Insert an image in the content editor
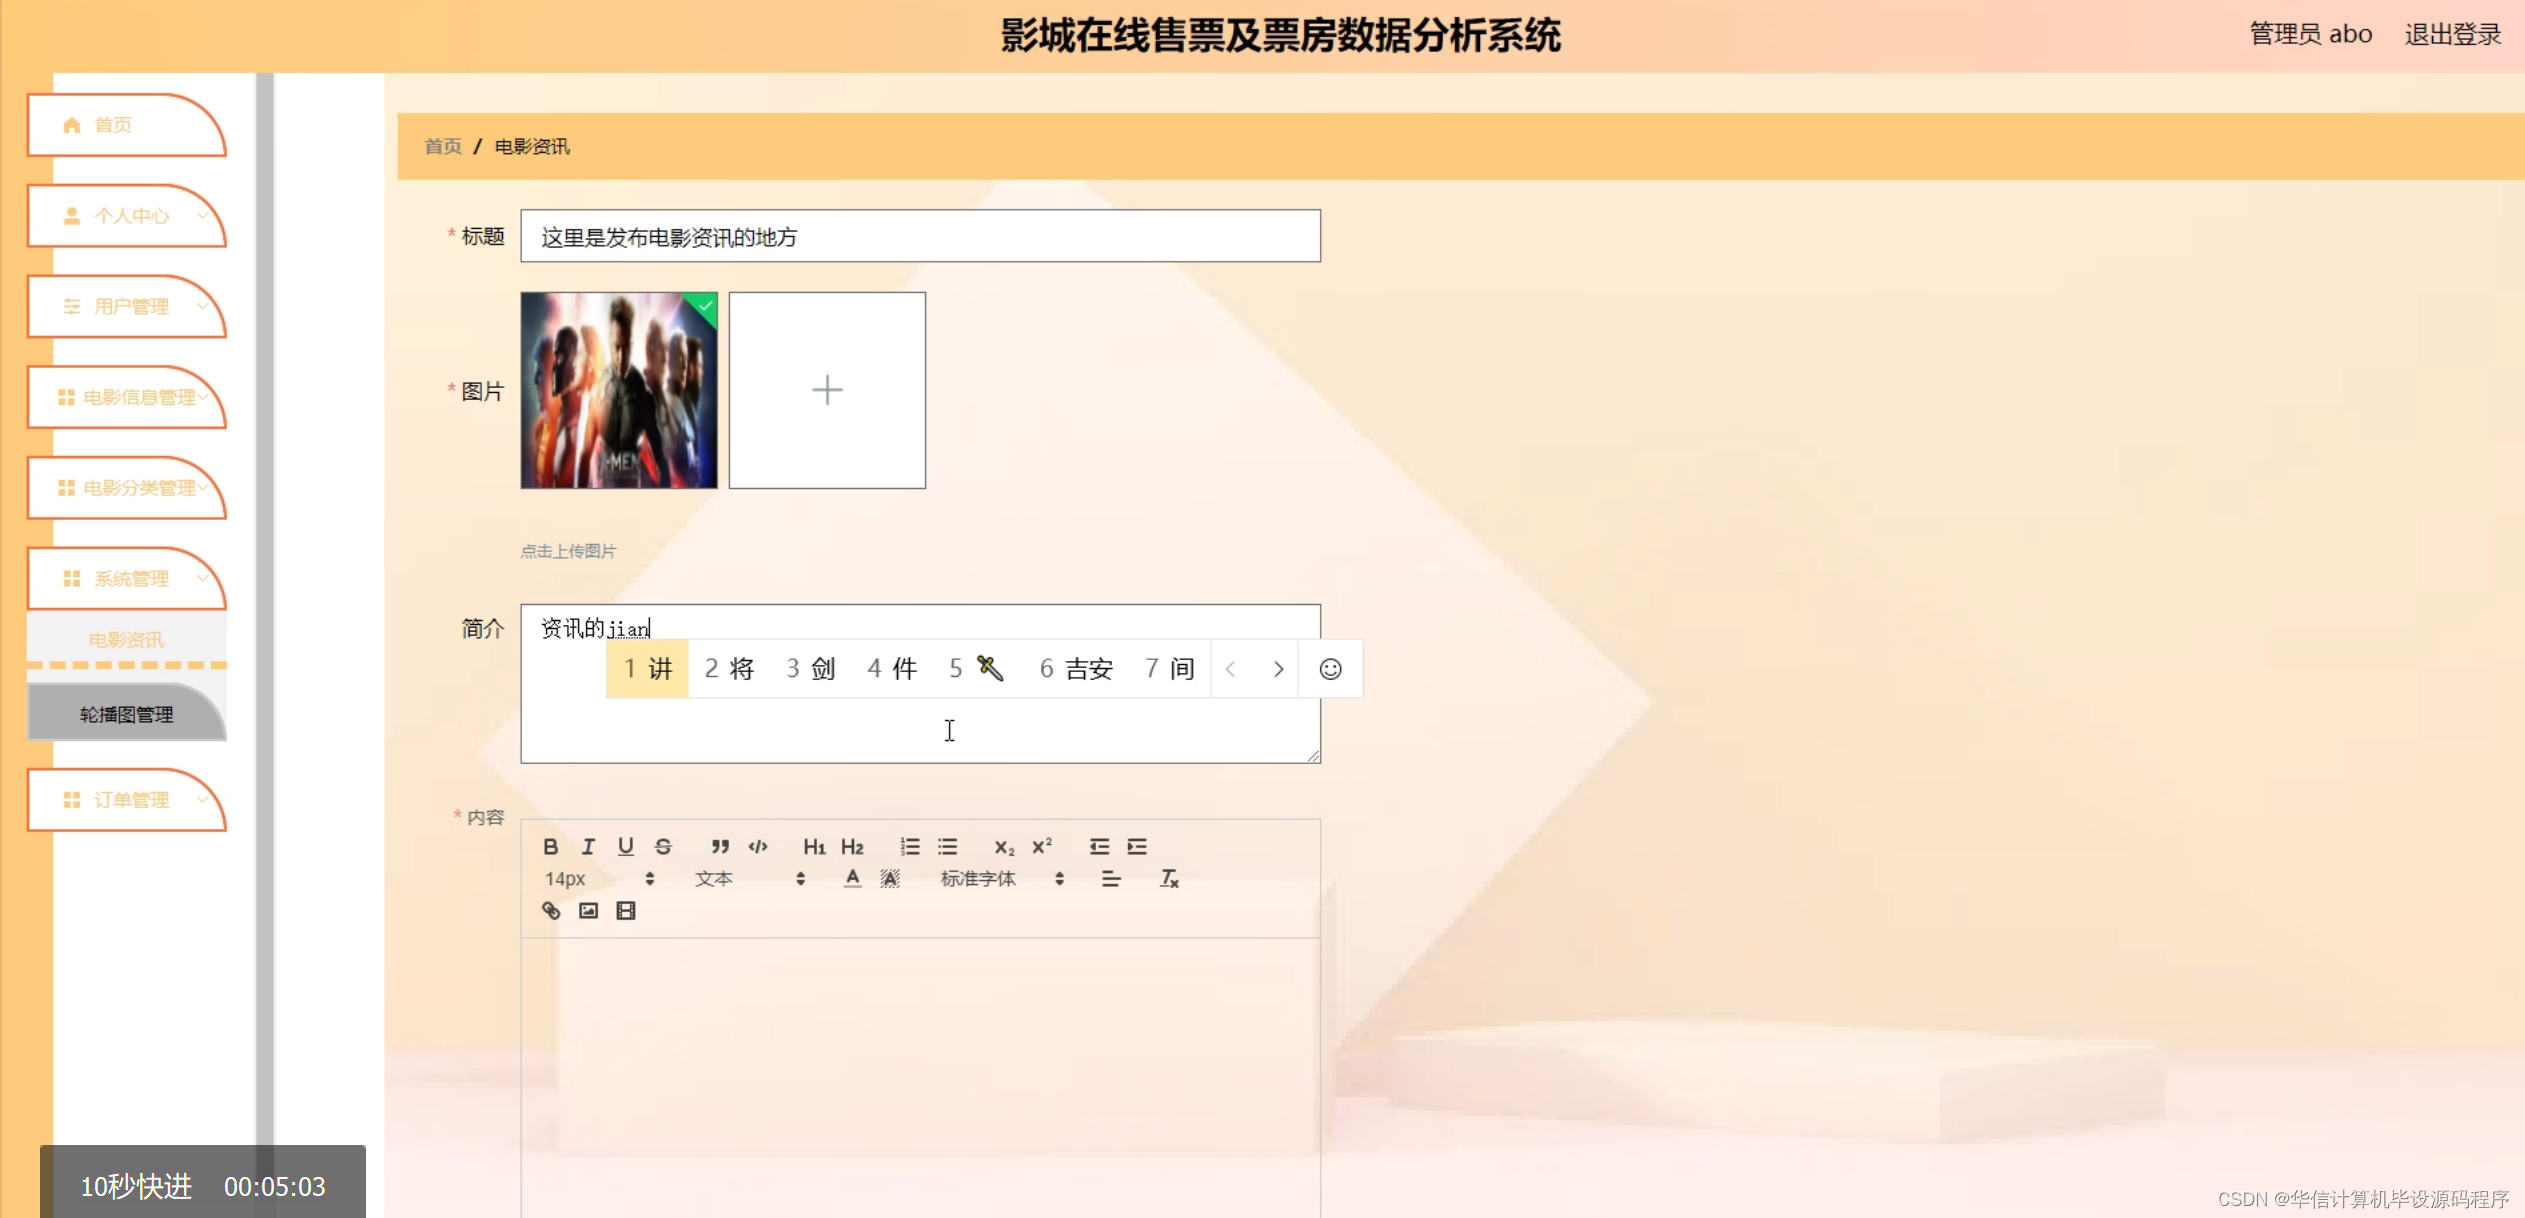The height and width of the screenshot is (1218, 2525). pos(588,911)
